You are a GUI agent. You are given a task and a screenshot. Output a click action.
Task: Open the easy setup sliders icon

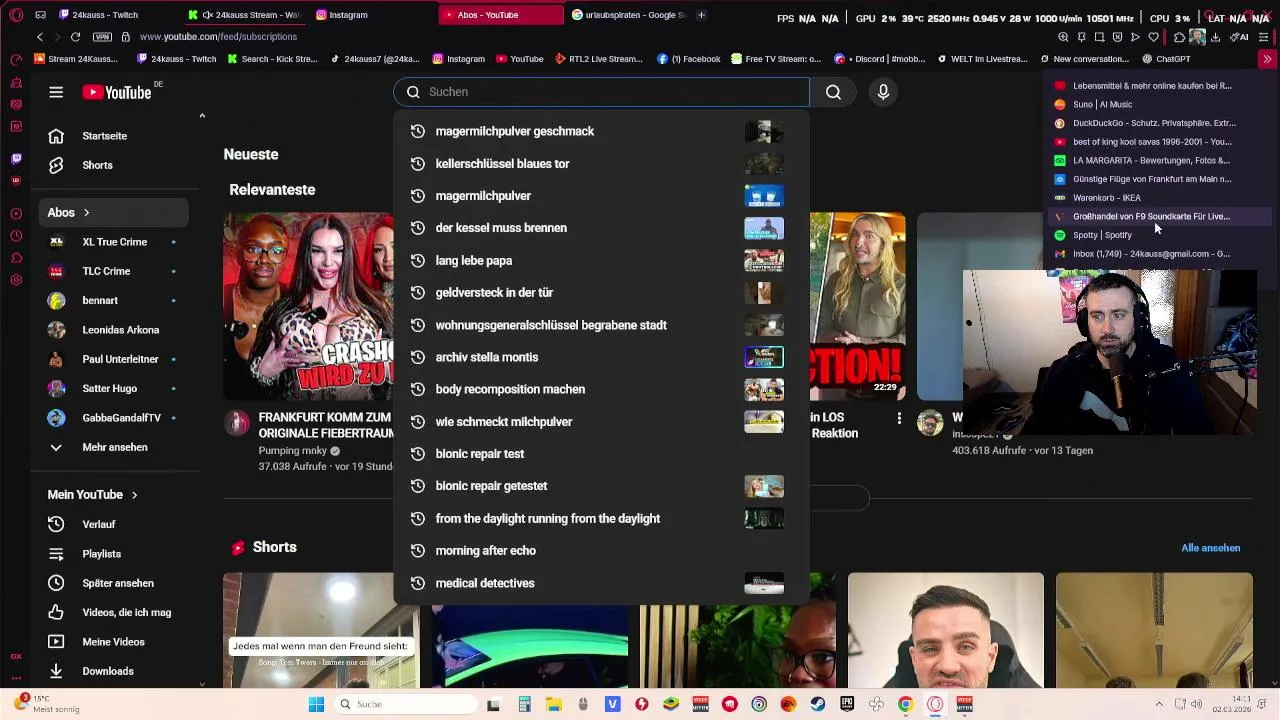point(1263,37)
